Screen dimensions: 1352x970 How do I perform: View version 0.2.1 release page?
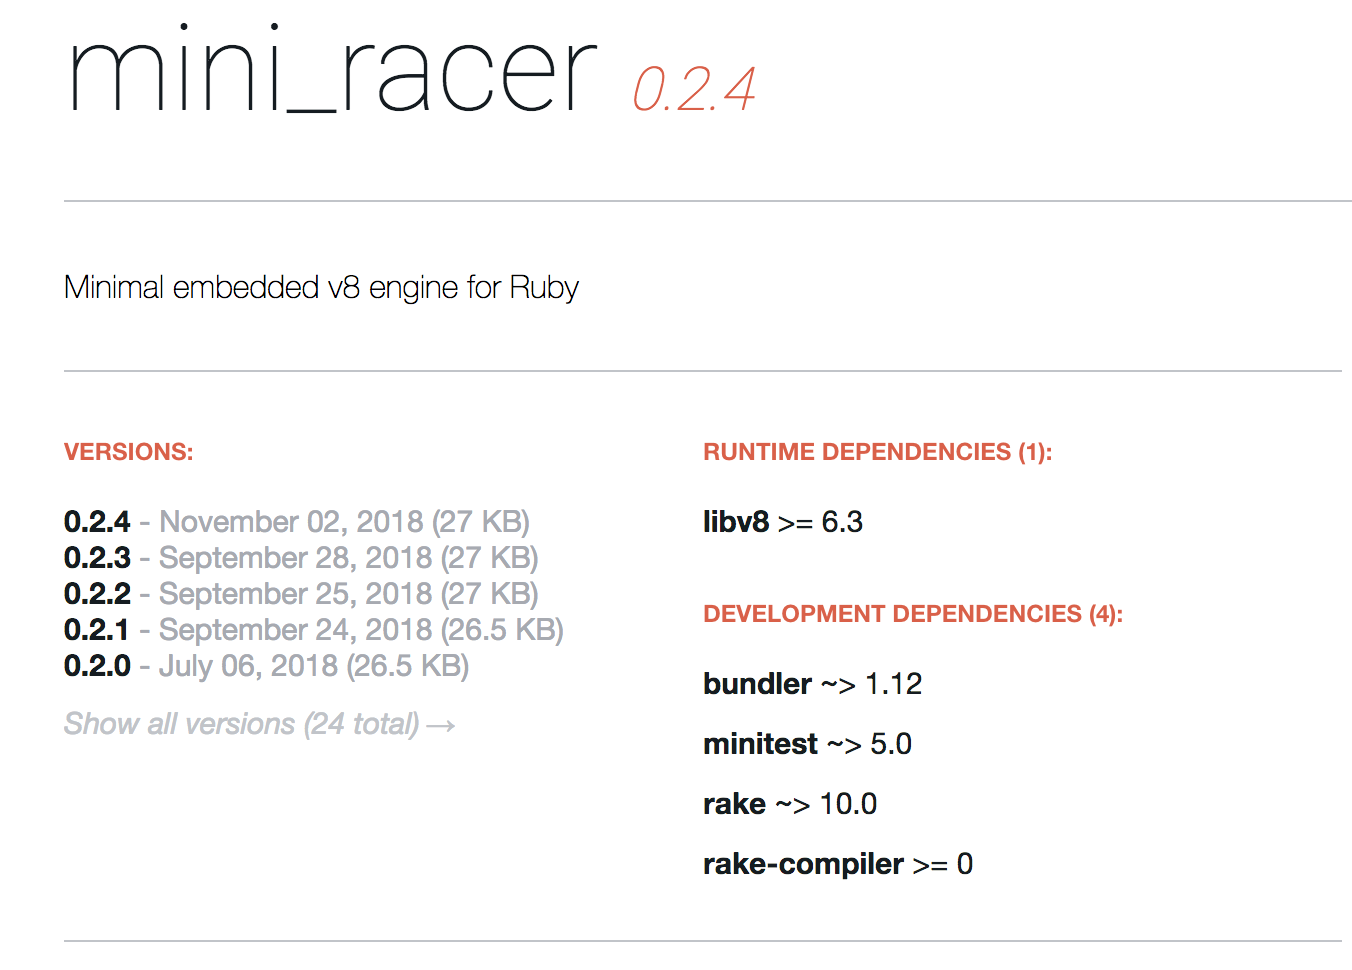96,629
